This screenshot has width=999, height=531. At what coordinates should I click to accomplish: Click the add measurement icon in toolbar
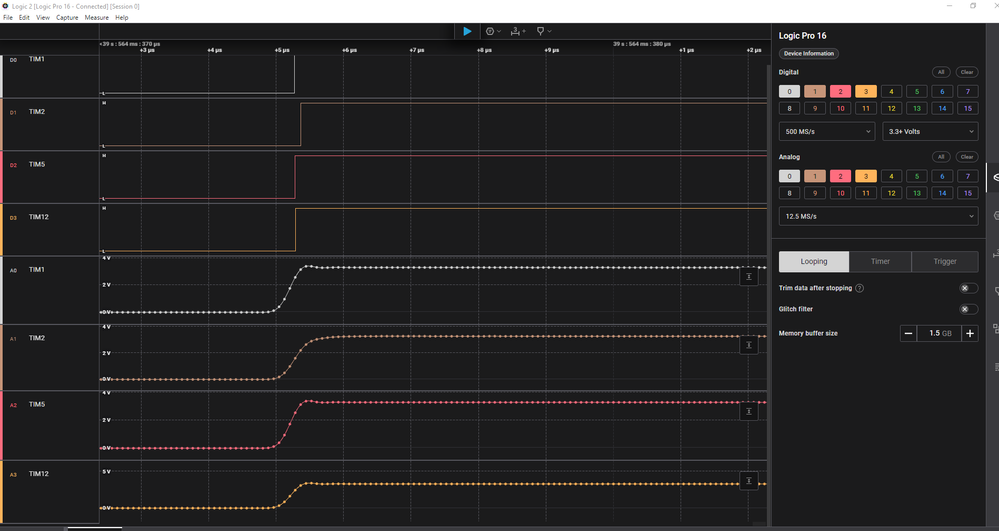pyautogui.click(x=518, y=31)
